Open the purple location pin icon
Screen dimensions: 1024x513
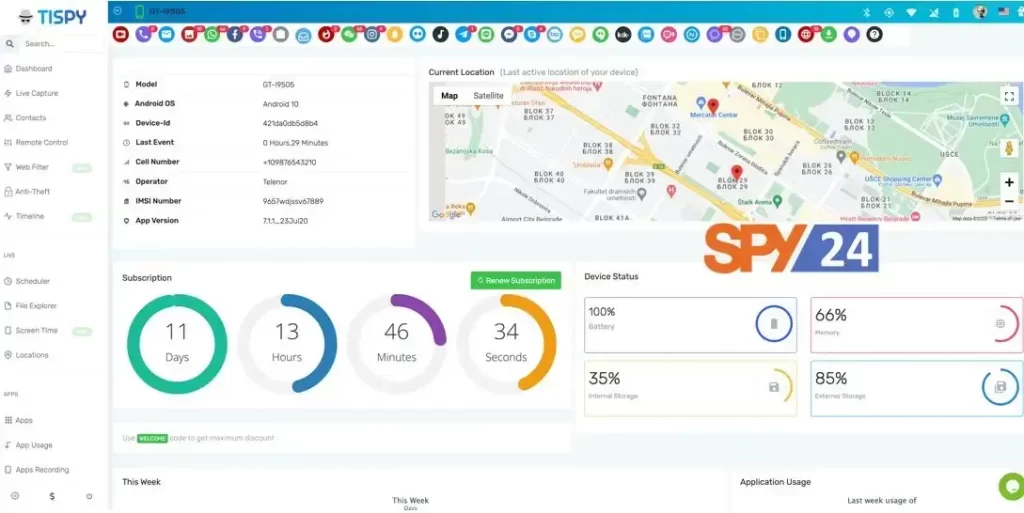pyautogui.click(x=852, y=34)
